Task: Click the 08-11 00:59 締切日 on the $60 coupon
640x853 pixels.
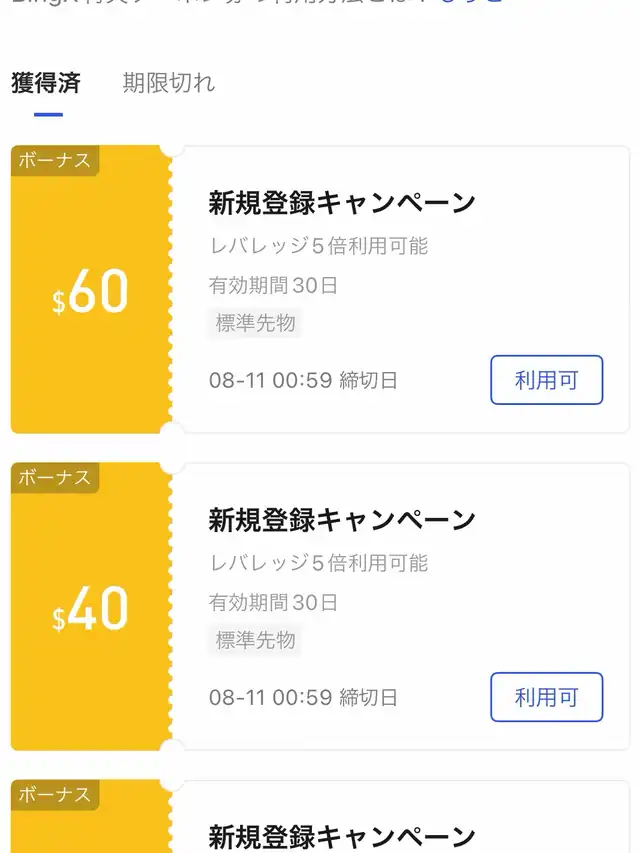Action: point(303,380)
